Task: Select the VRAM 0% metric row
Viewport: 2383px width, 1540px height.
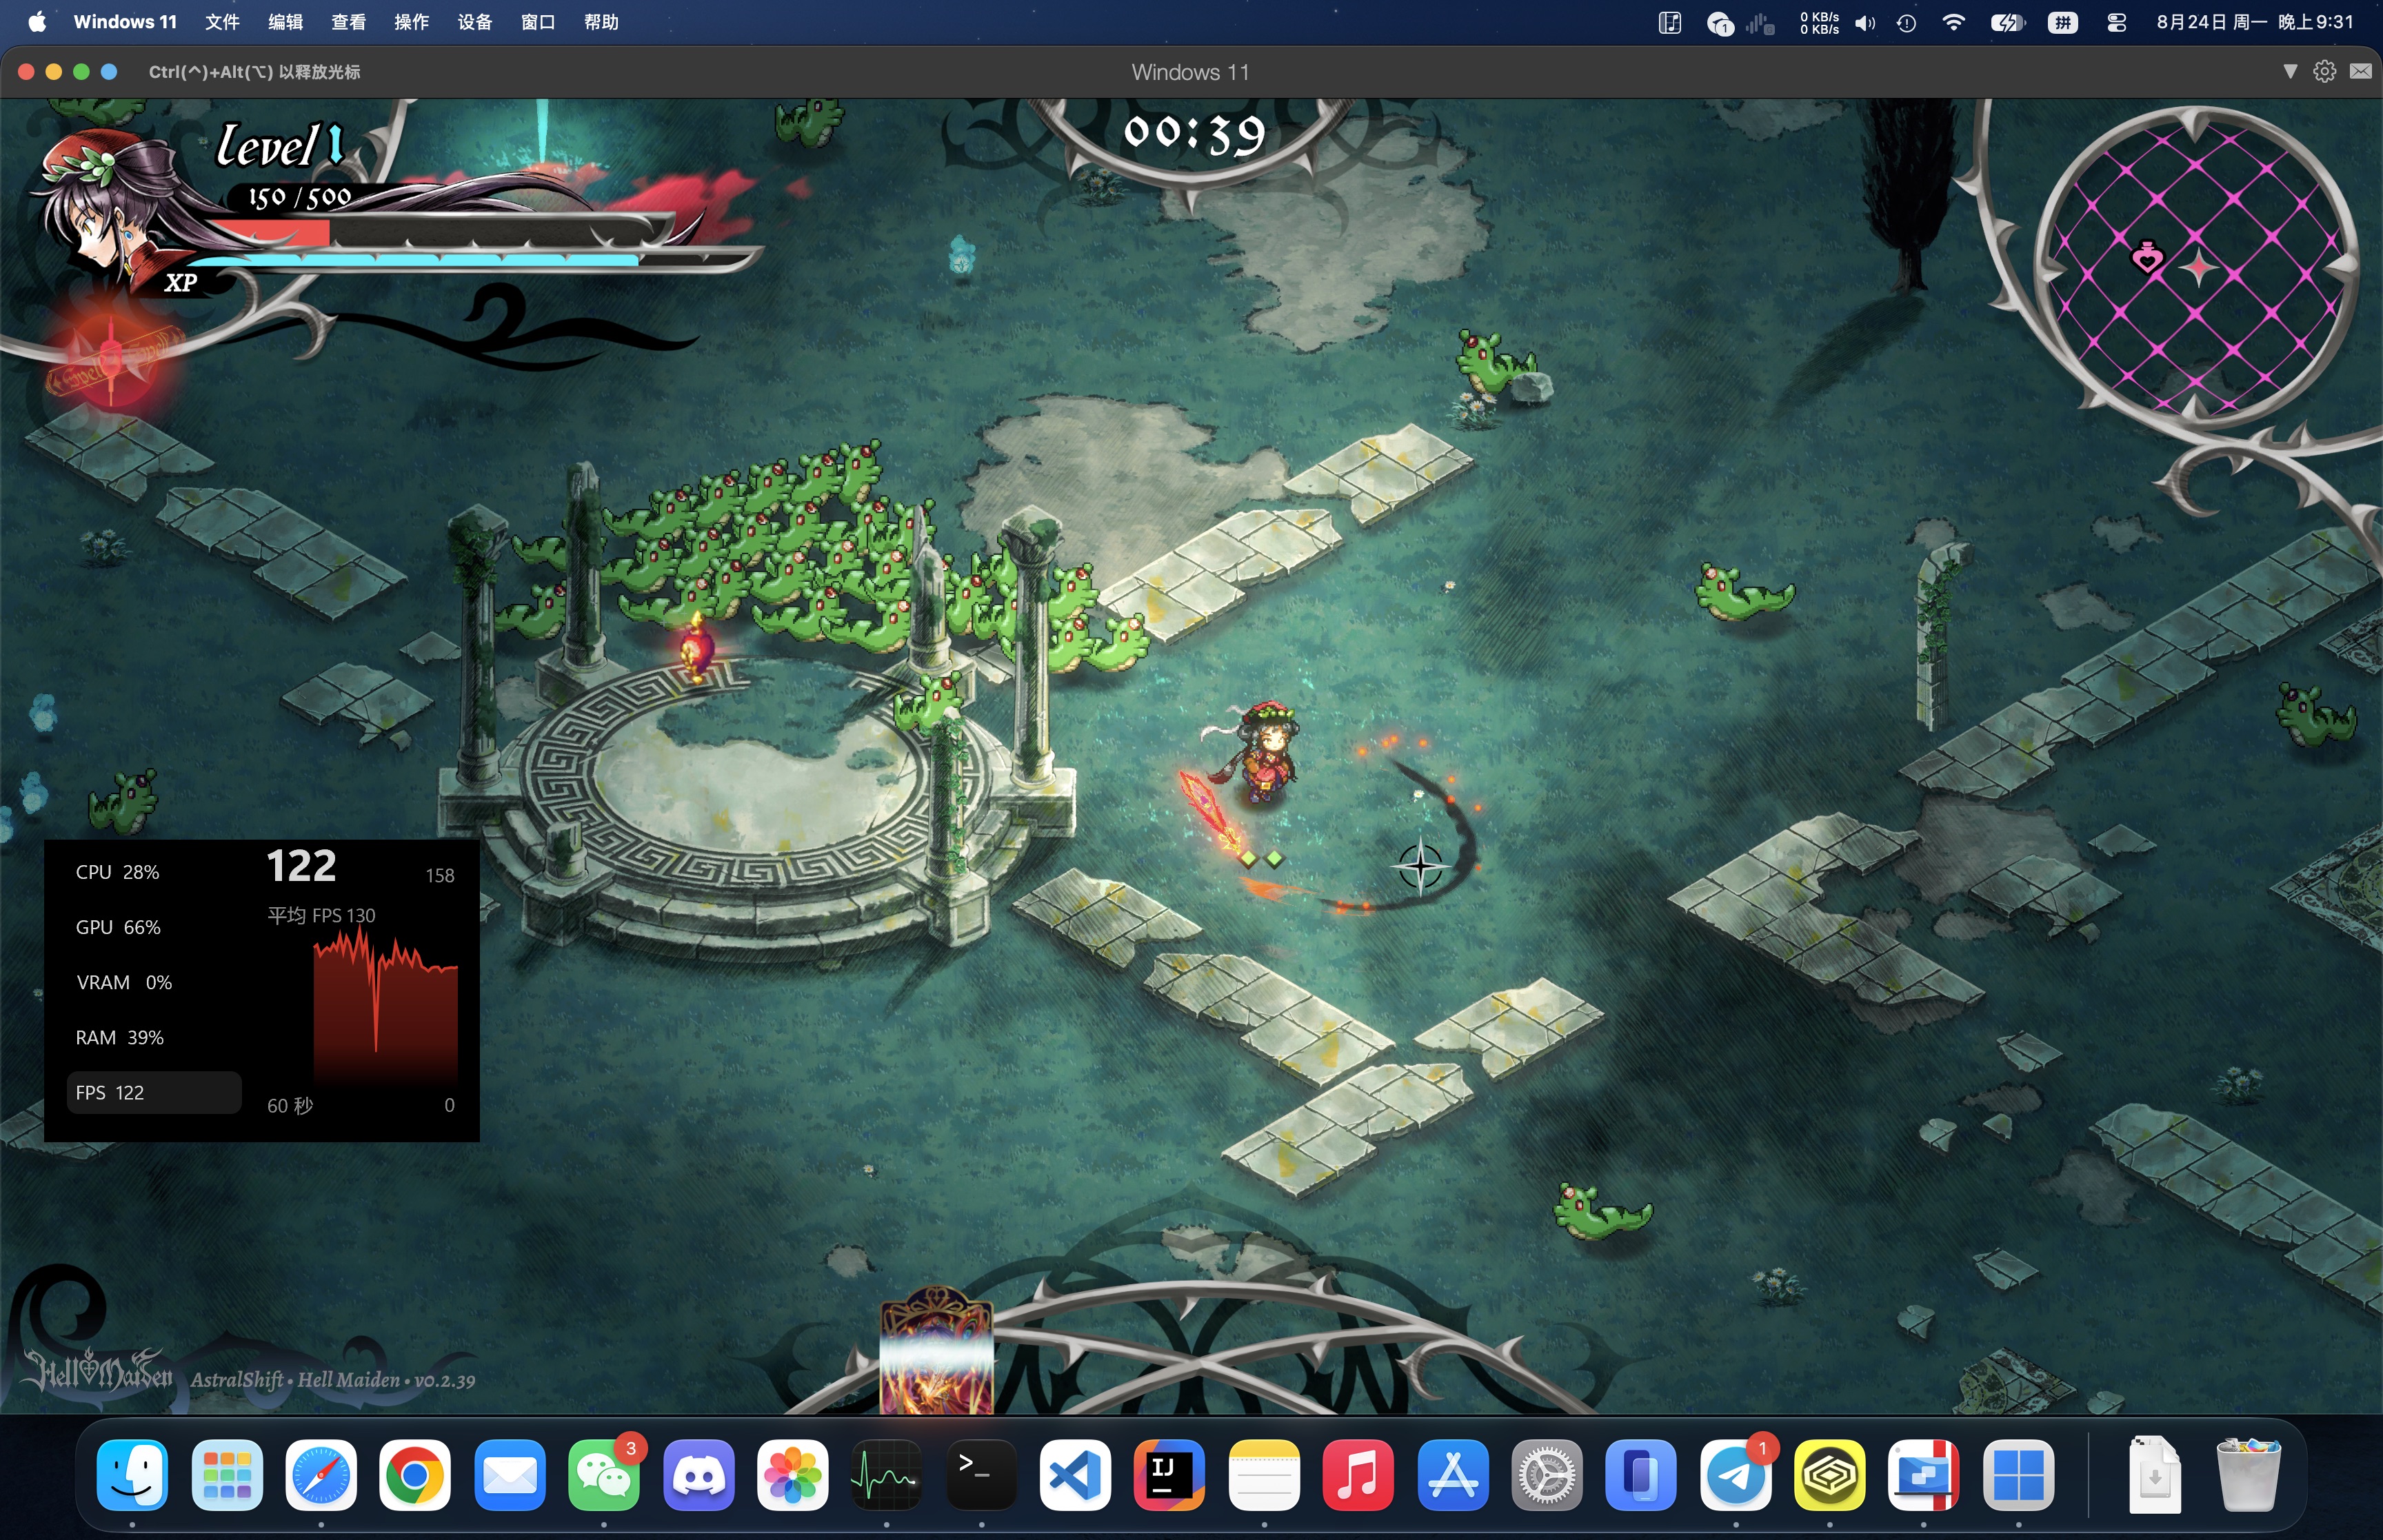Action: 154,982
